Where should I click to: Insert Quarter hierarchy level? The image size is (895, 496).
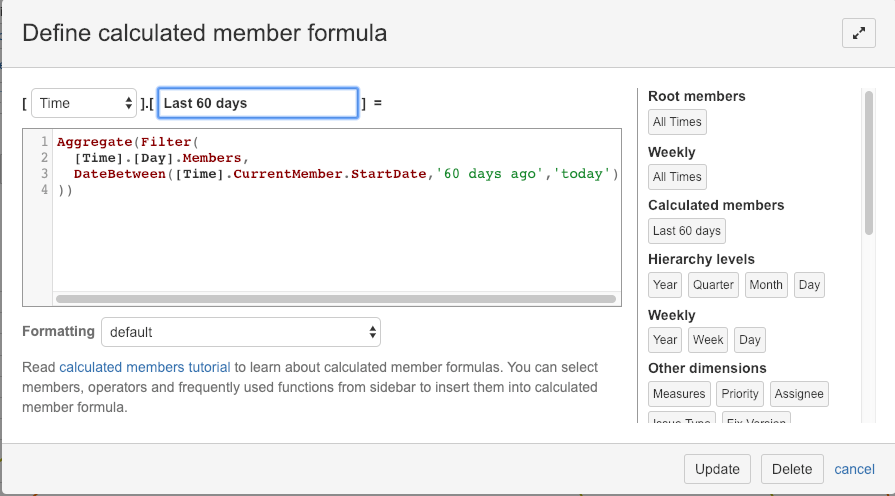(x=713, y=285)
